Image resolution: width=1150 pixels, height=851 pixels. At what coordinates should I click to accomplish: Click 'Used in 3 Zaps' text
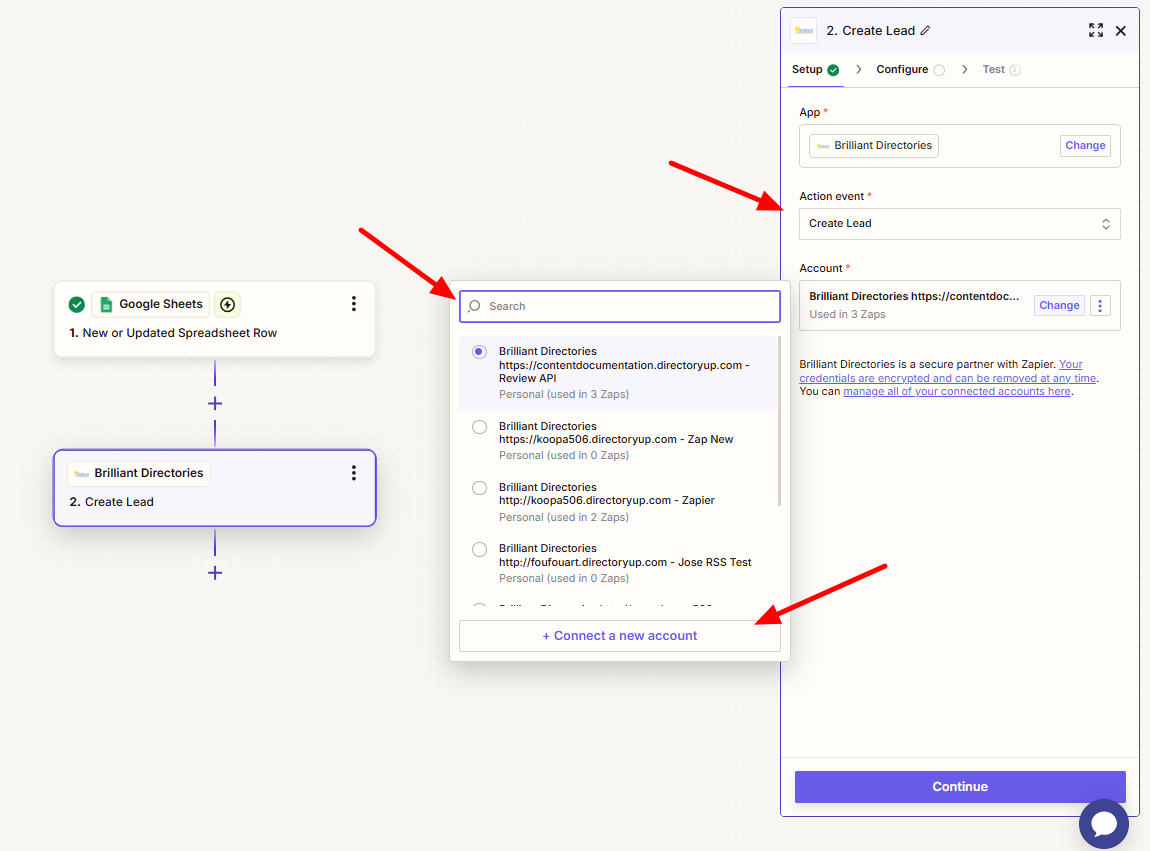click(847, 315)
